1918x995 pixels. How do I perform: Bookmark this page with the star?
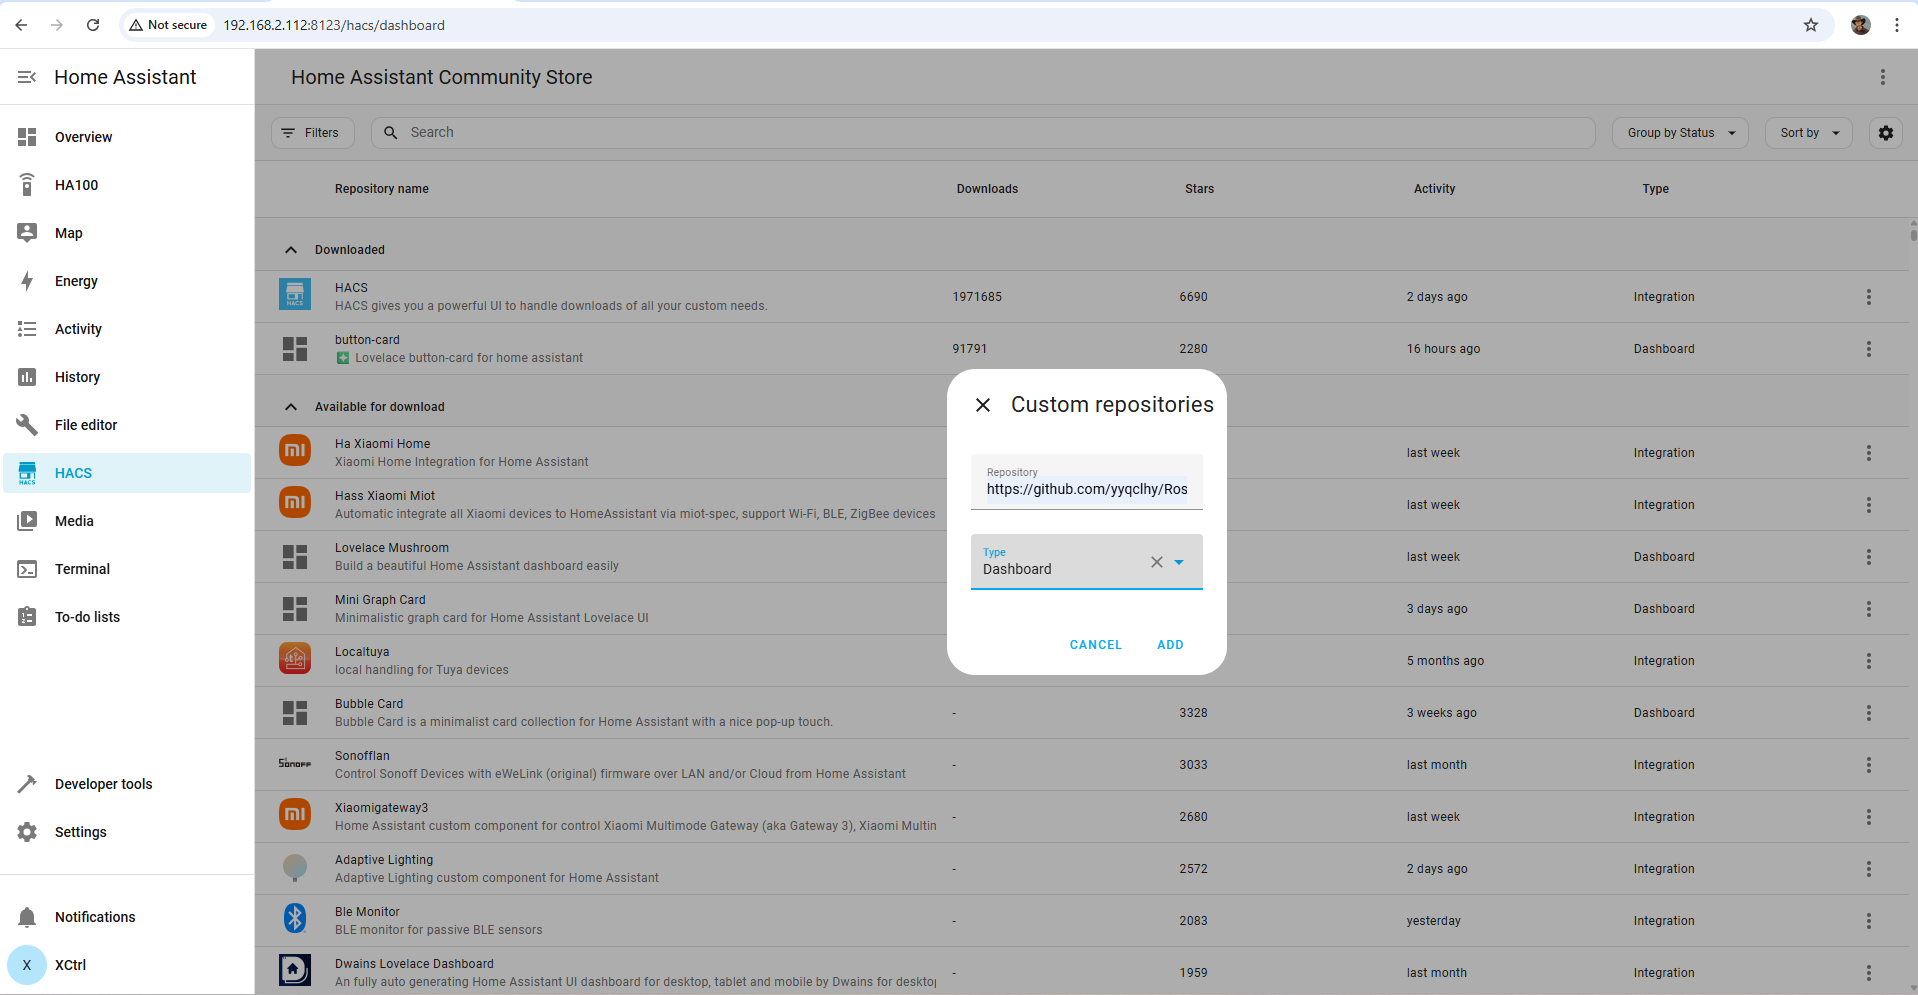pyautogui.click(x=1811, y=25)
